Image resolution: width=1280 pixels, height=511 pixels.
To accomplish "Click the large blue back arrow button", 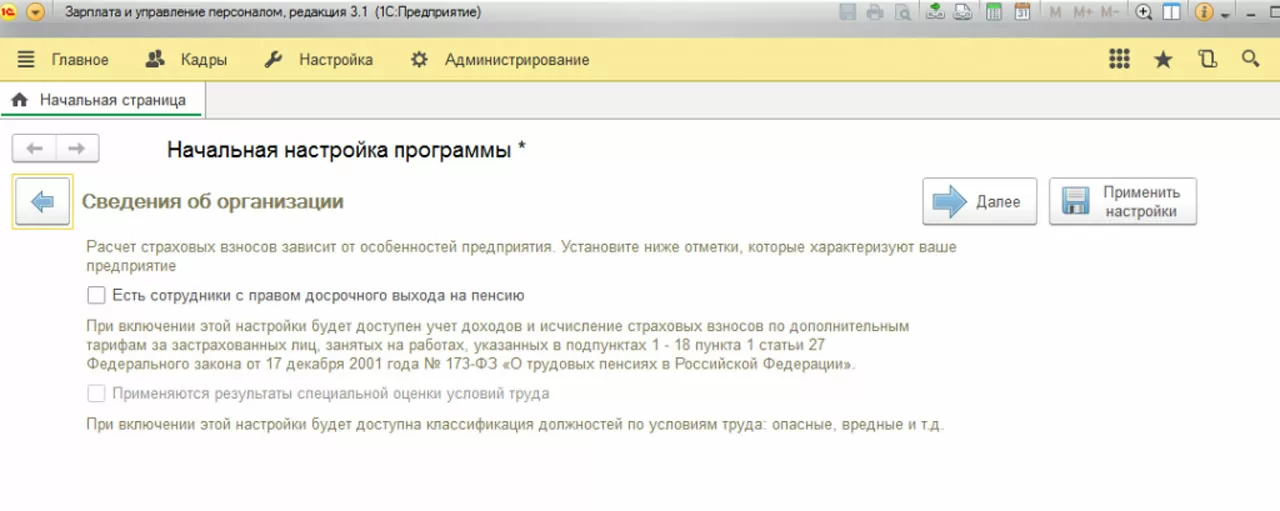I will coord(42,202).
